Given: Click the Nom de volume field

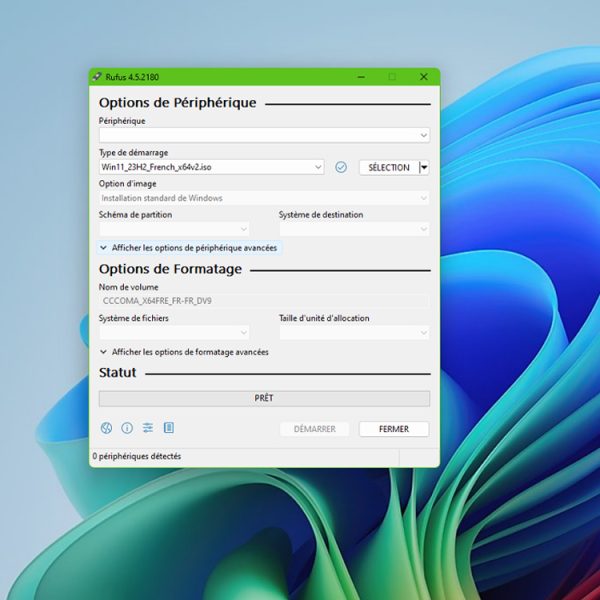Looking at the screenshot, I should point(264,301).
